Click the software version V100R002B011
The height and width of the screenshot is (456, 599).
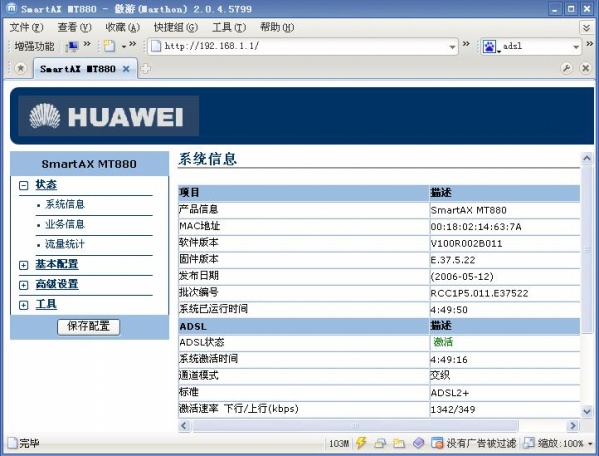tap(466, 244)
